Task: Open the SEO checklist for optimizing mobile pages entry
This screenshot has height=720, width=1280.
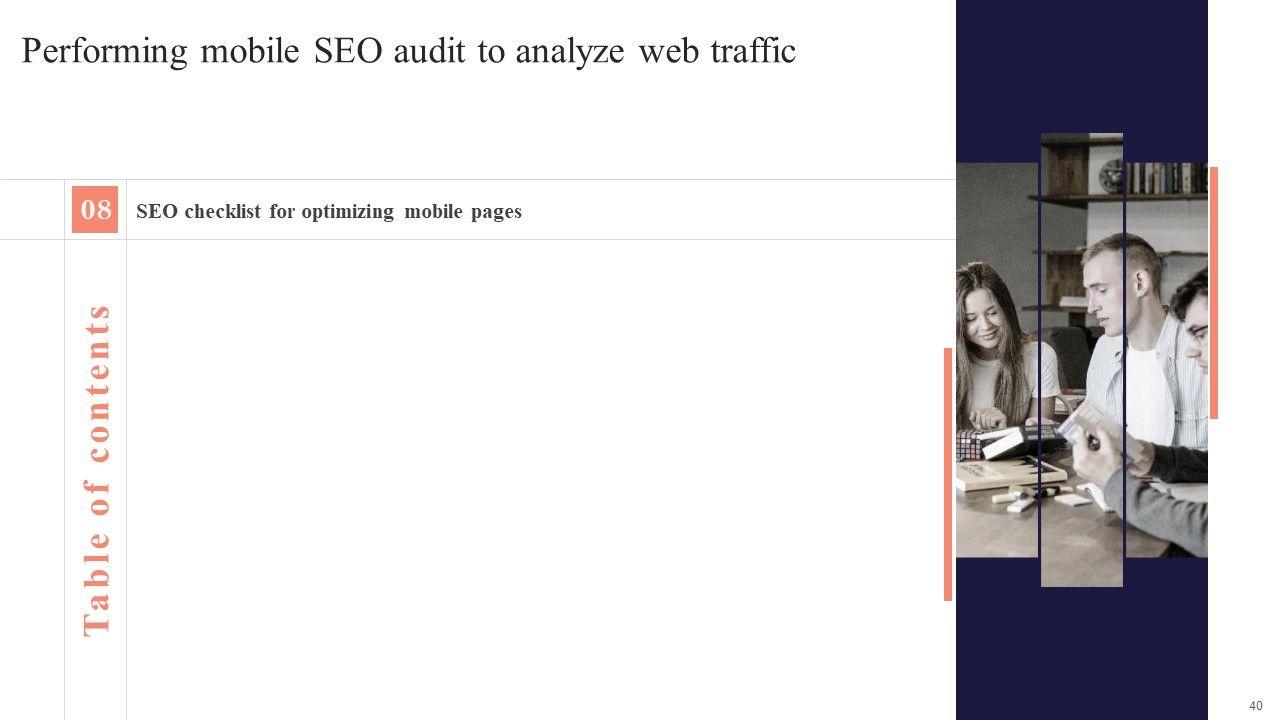Action: [328, 212]
